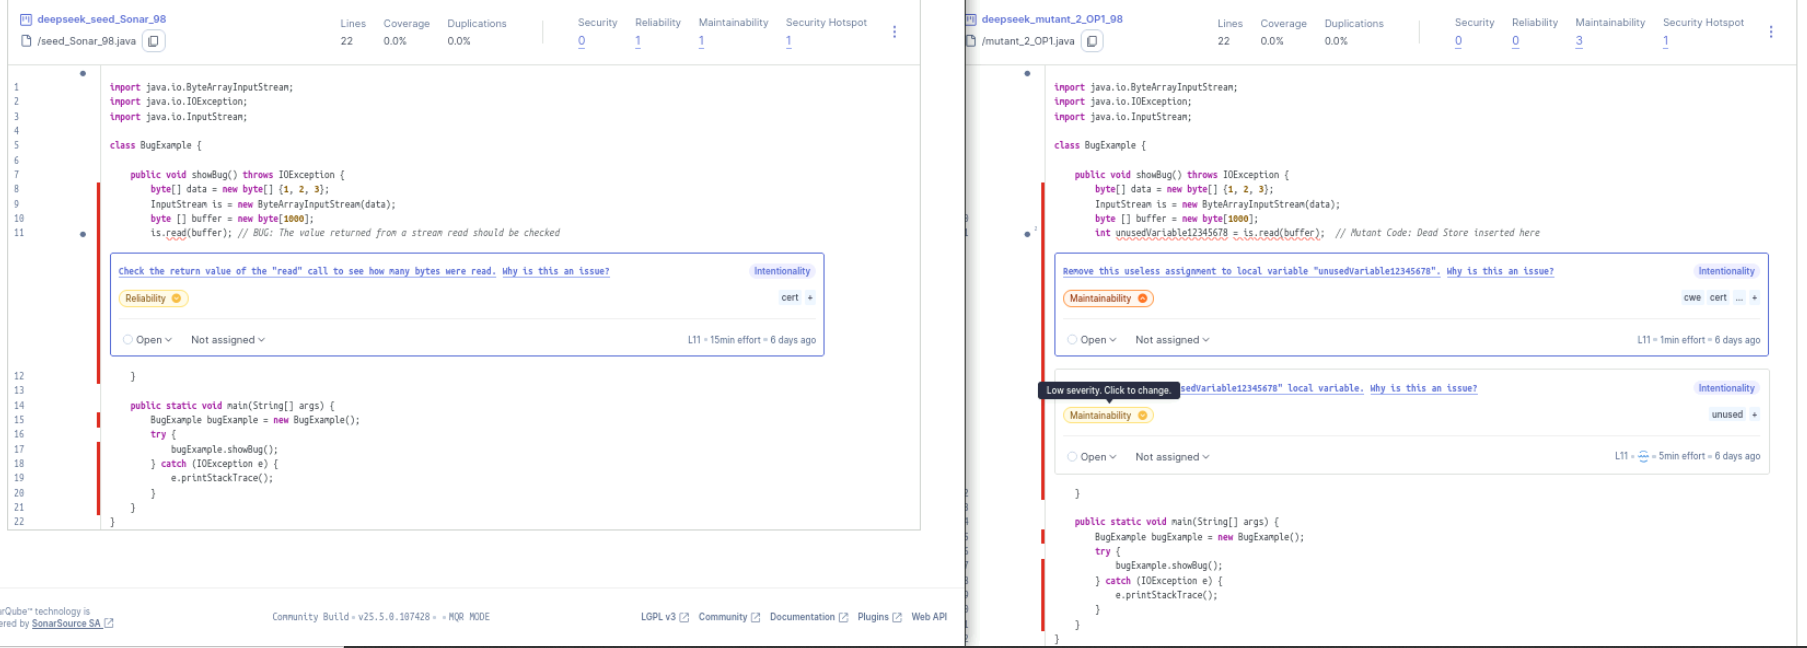This screenshot has height=648, width=1807.
Task: Copy the /mutant_2_OP1.java file path
Action: click(1092, 41)
